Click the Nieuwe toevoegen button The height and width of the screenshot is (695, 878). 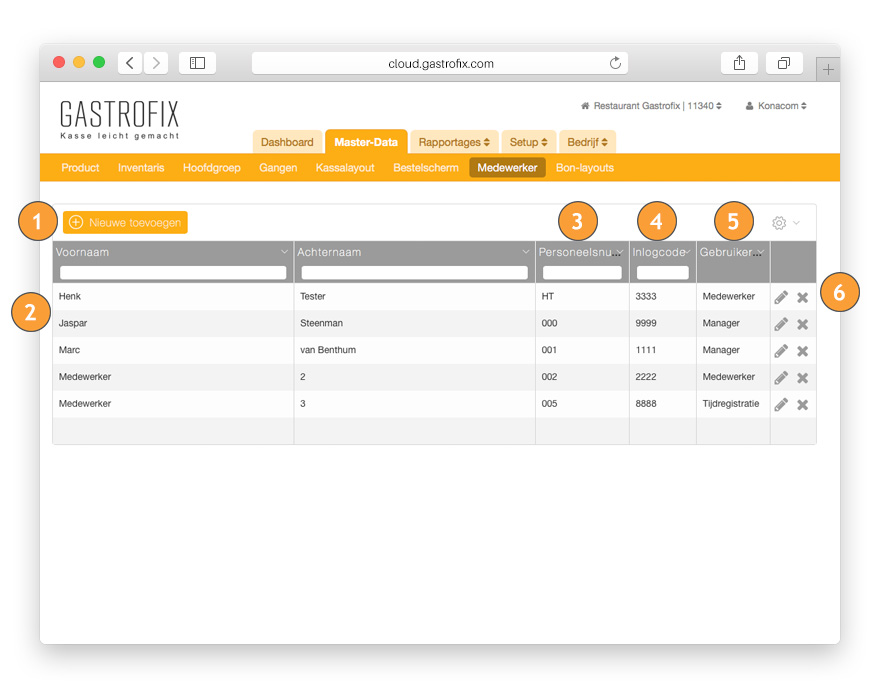point(125,222)
